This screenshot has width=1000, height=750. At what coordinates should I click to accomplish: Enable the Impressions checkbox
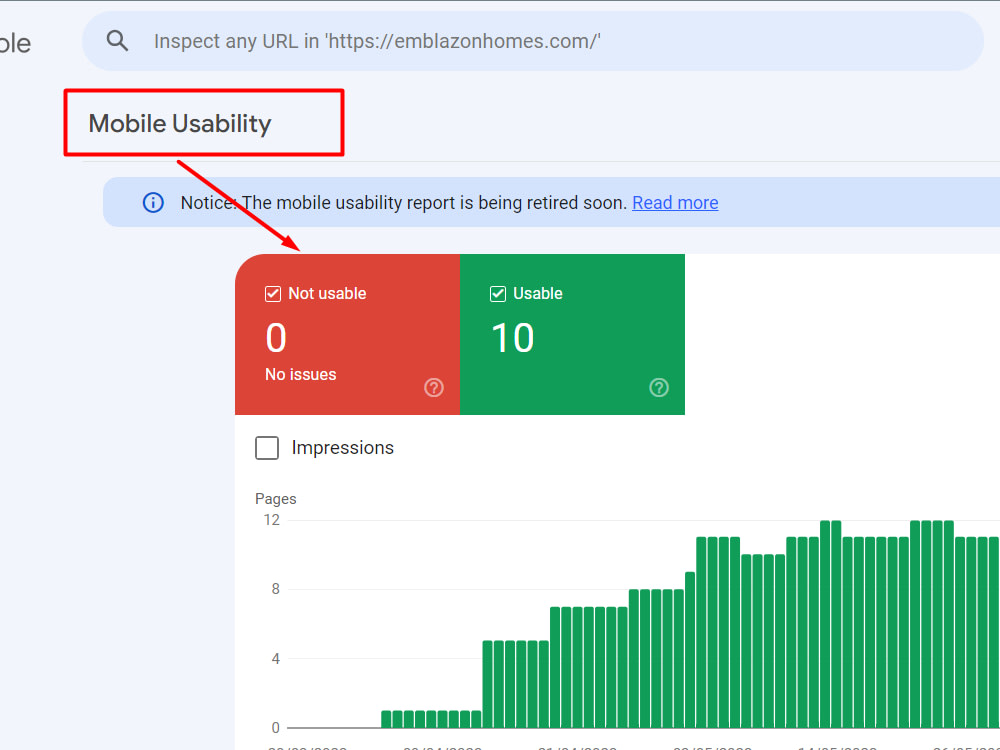(267, 448)
